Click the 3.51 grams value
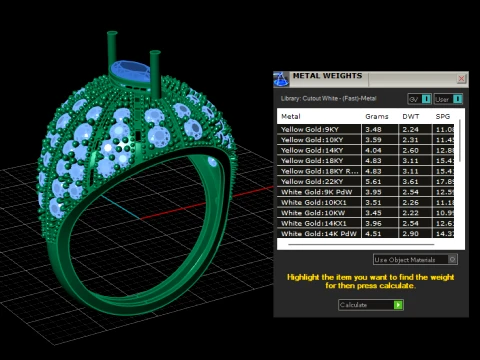Screen dimensions: 480x360 (373, 202)
